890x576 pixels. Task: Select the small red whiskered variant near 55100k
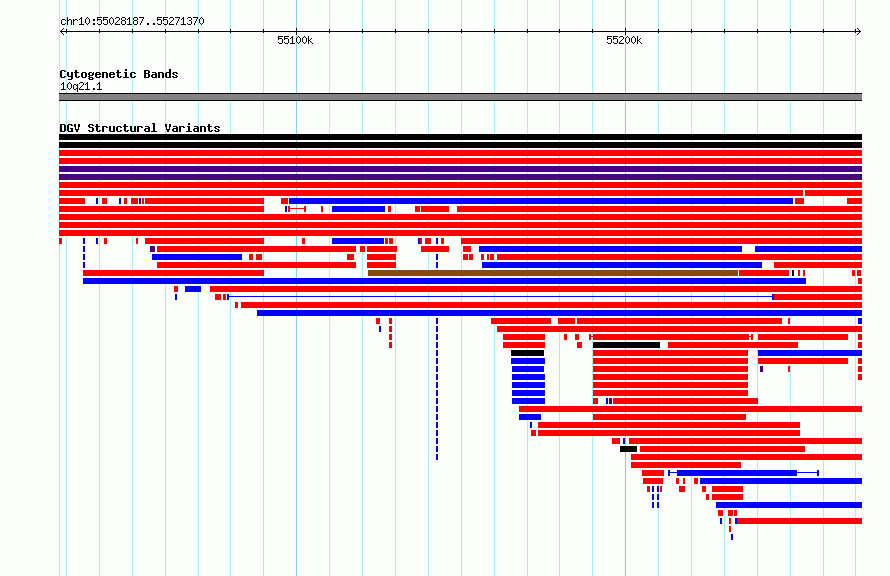297,209
